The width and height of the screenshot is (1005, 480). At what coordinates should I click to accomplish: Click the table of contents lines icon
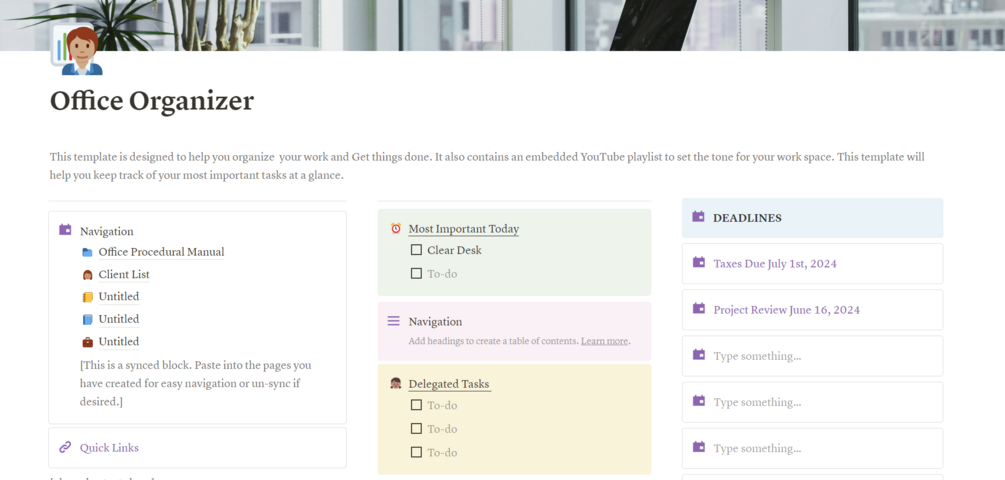pyautogui.click(x=394, y=321)
